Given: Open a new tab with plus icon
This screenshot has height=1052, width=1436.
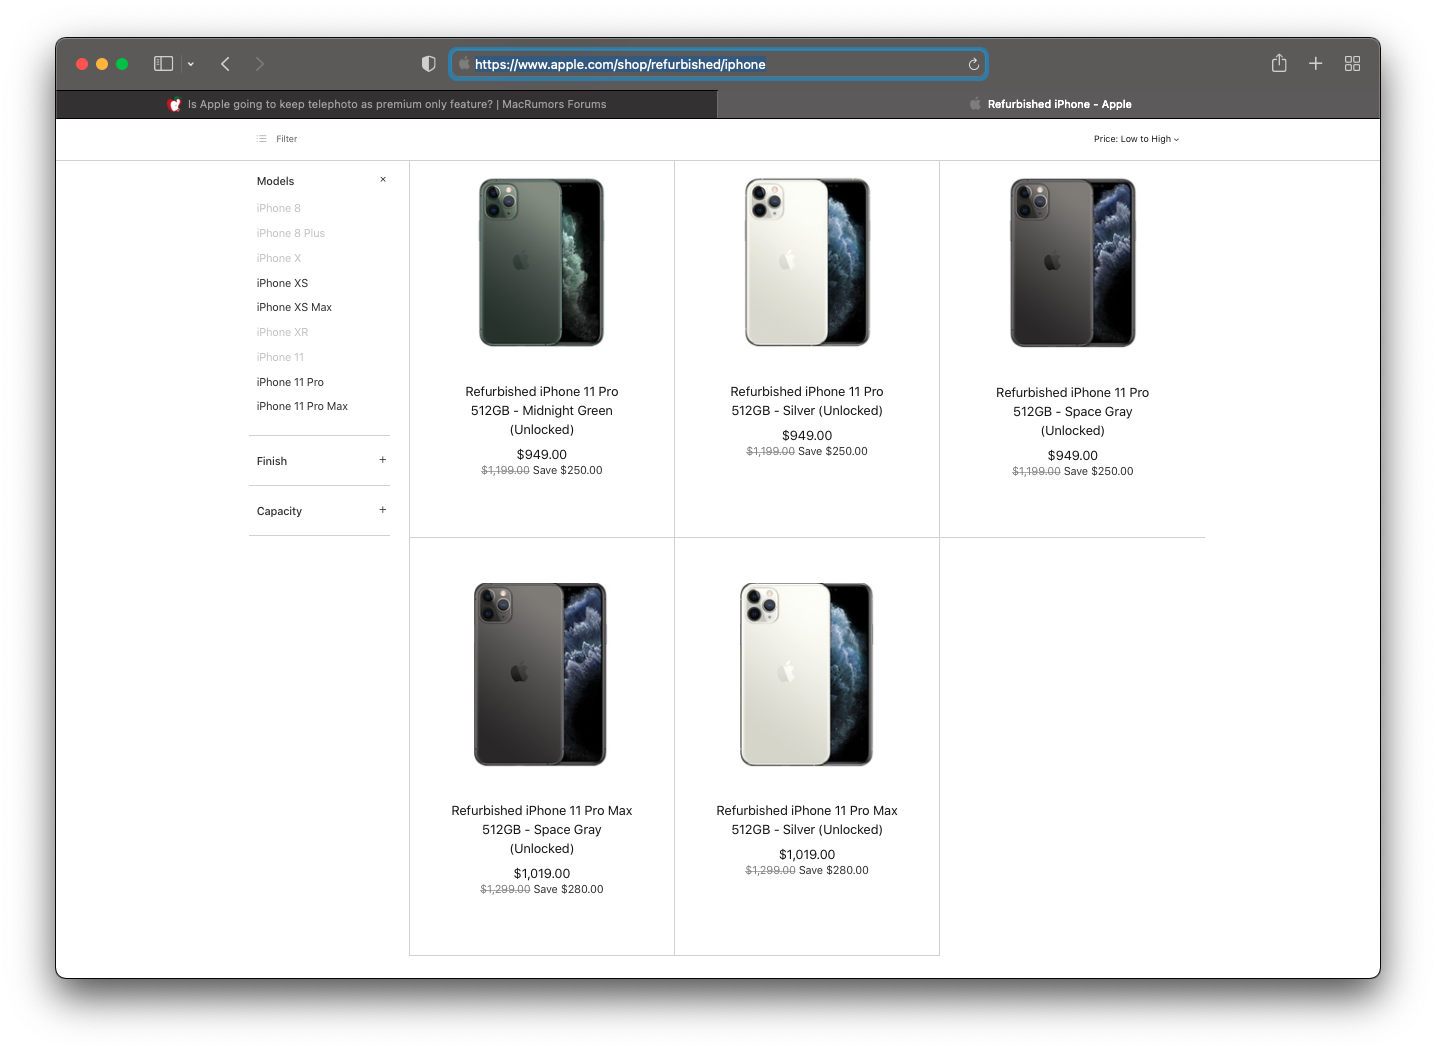Looking at the screenshot, I should (1315, 63).
